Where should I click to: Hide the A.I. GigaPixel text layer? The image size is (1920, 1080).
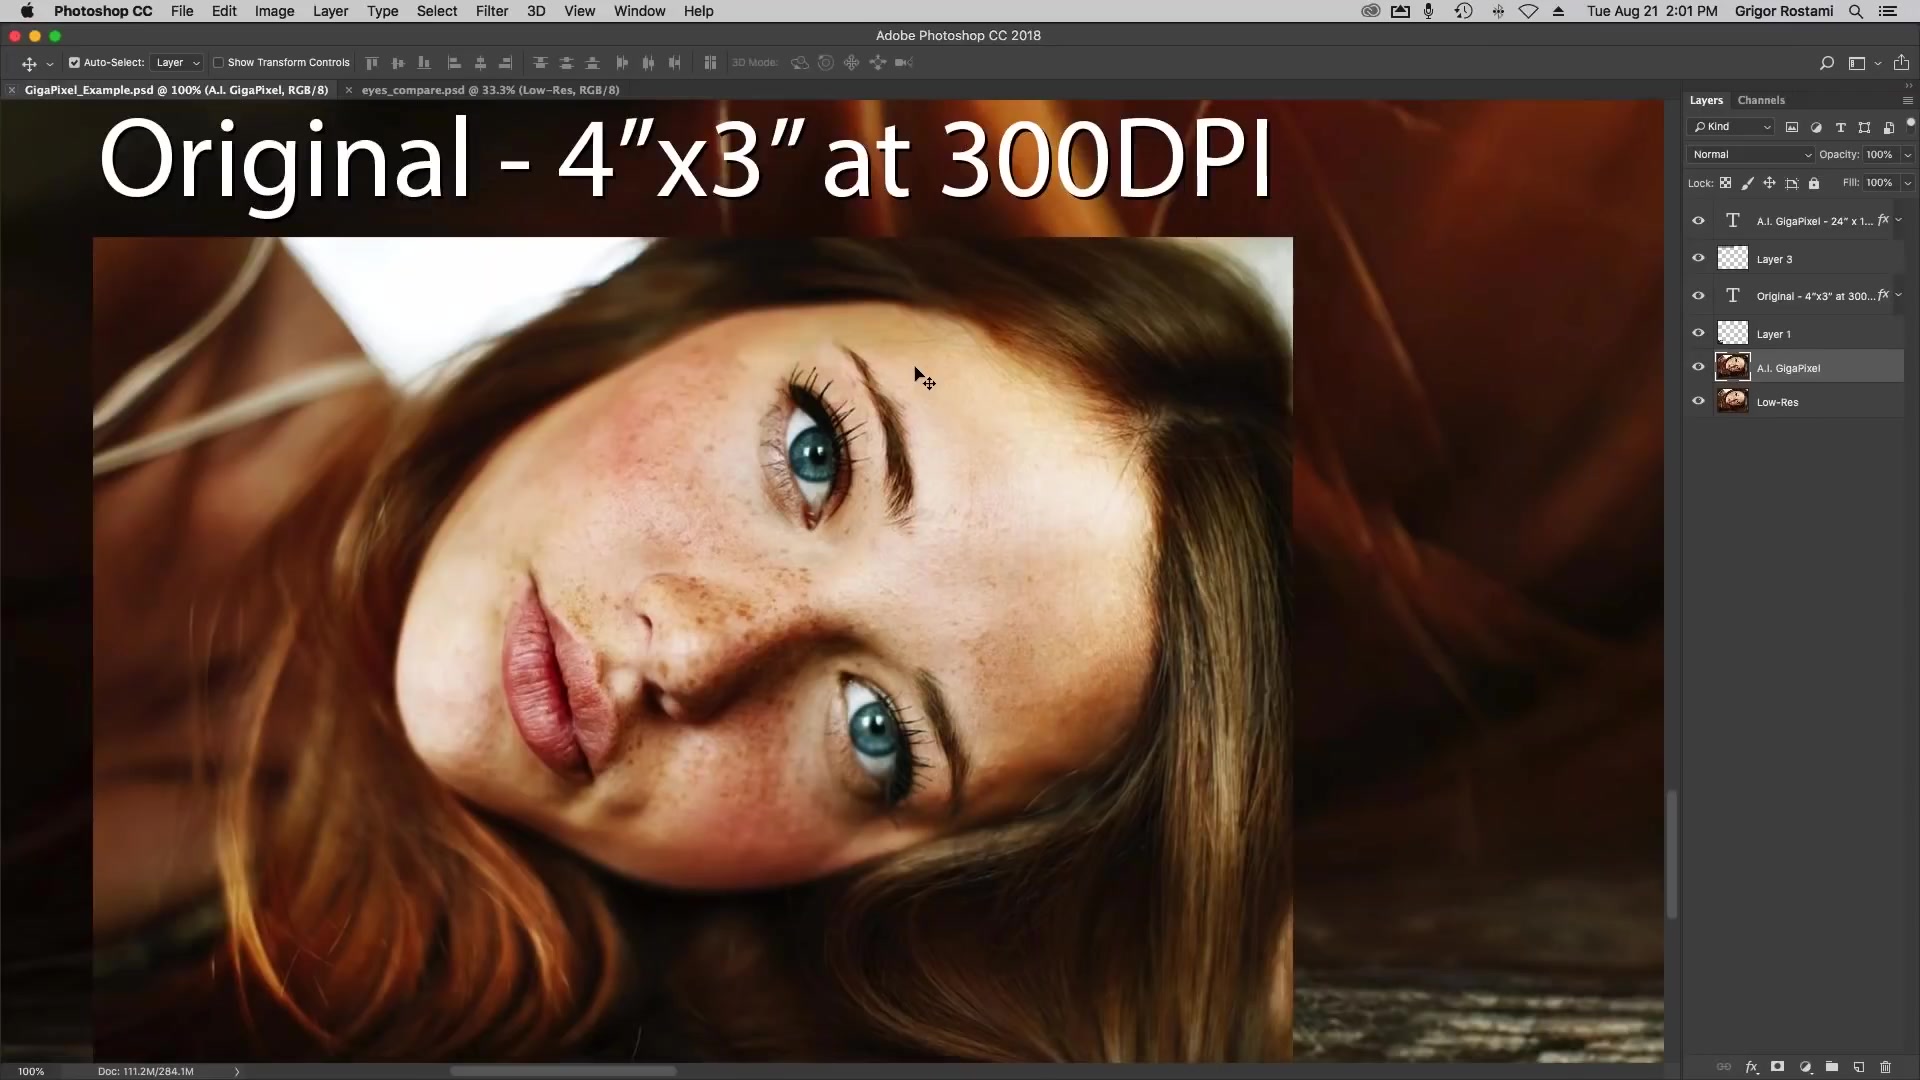tap(1698, 221)
